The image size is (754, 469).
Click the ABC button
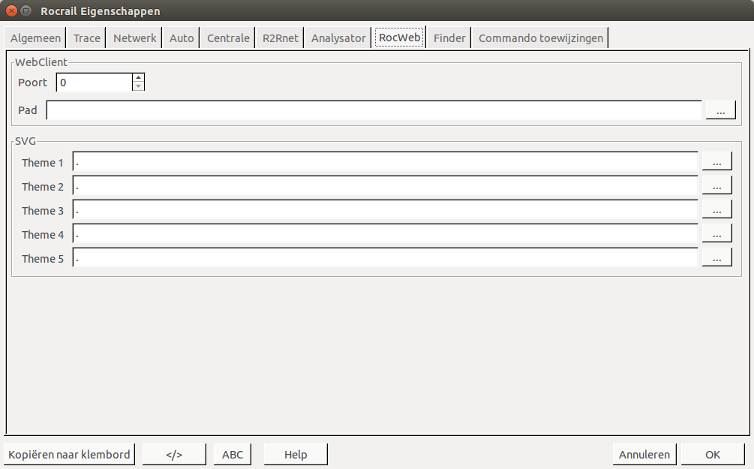[x=232, y=454]
